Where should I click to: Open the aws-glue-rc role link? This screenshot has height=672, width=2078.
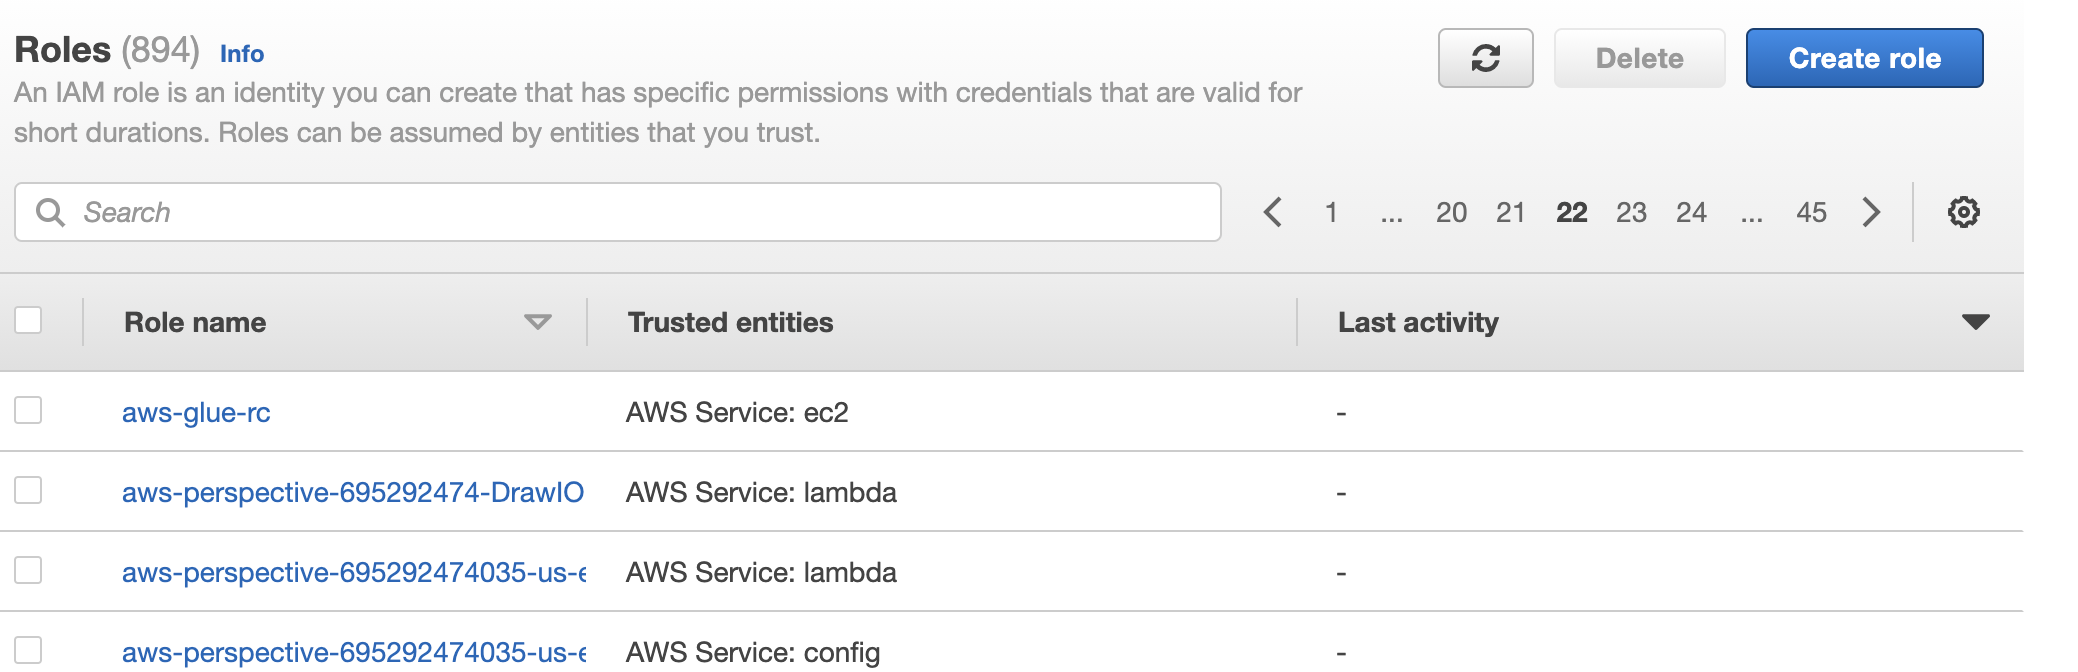coord(196,412)
